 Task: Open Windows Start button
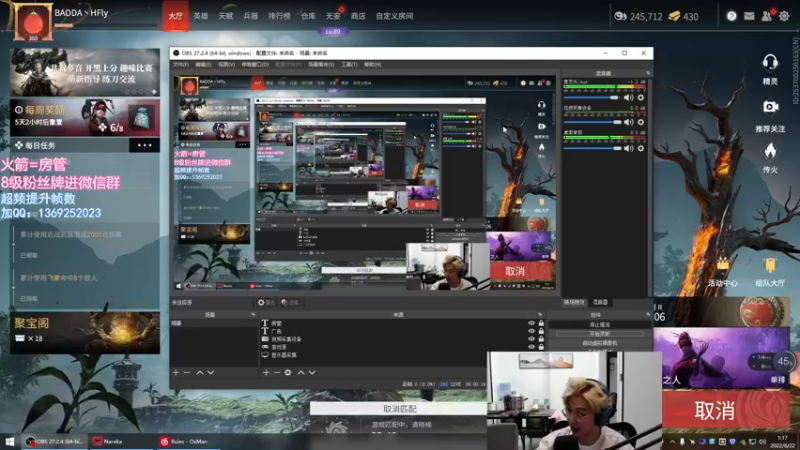[10, 441]
